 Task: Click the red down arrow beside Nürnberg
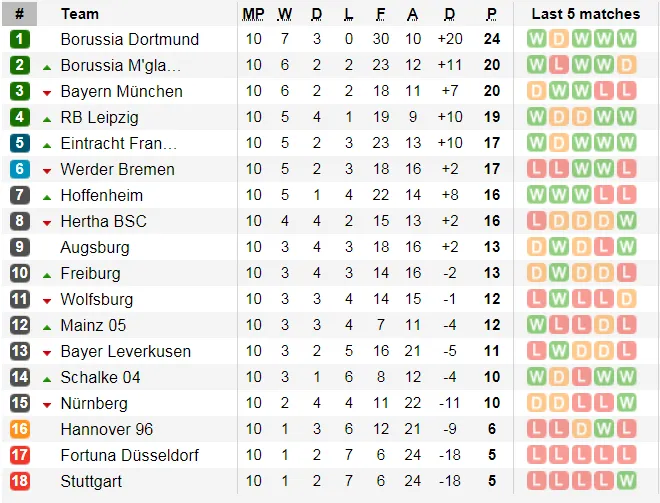pos(47,404)
